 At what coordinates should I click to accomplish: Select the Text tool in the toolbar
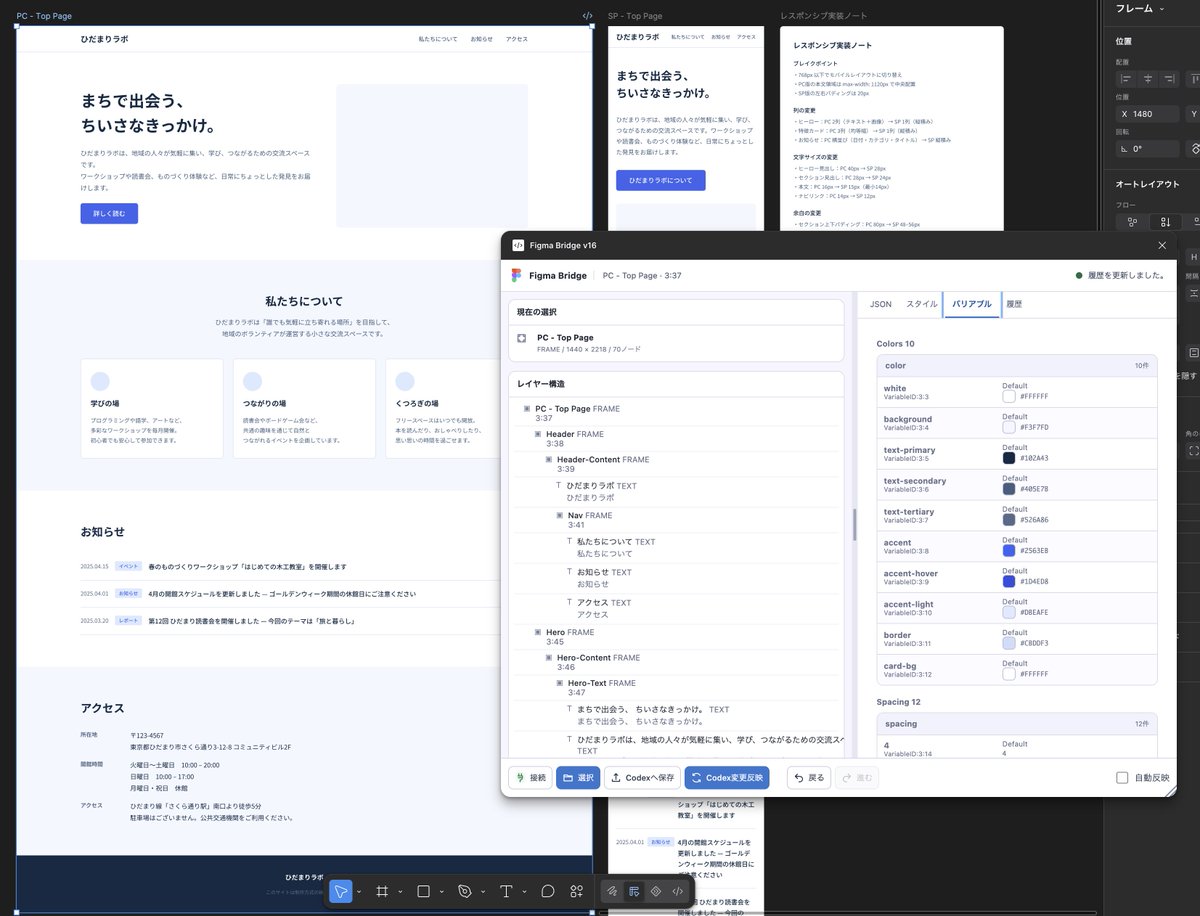coord(506,891)
